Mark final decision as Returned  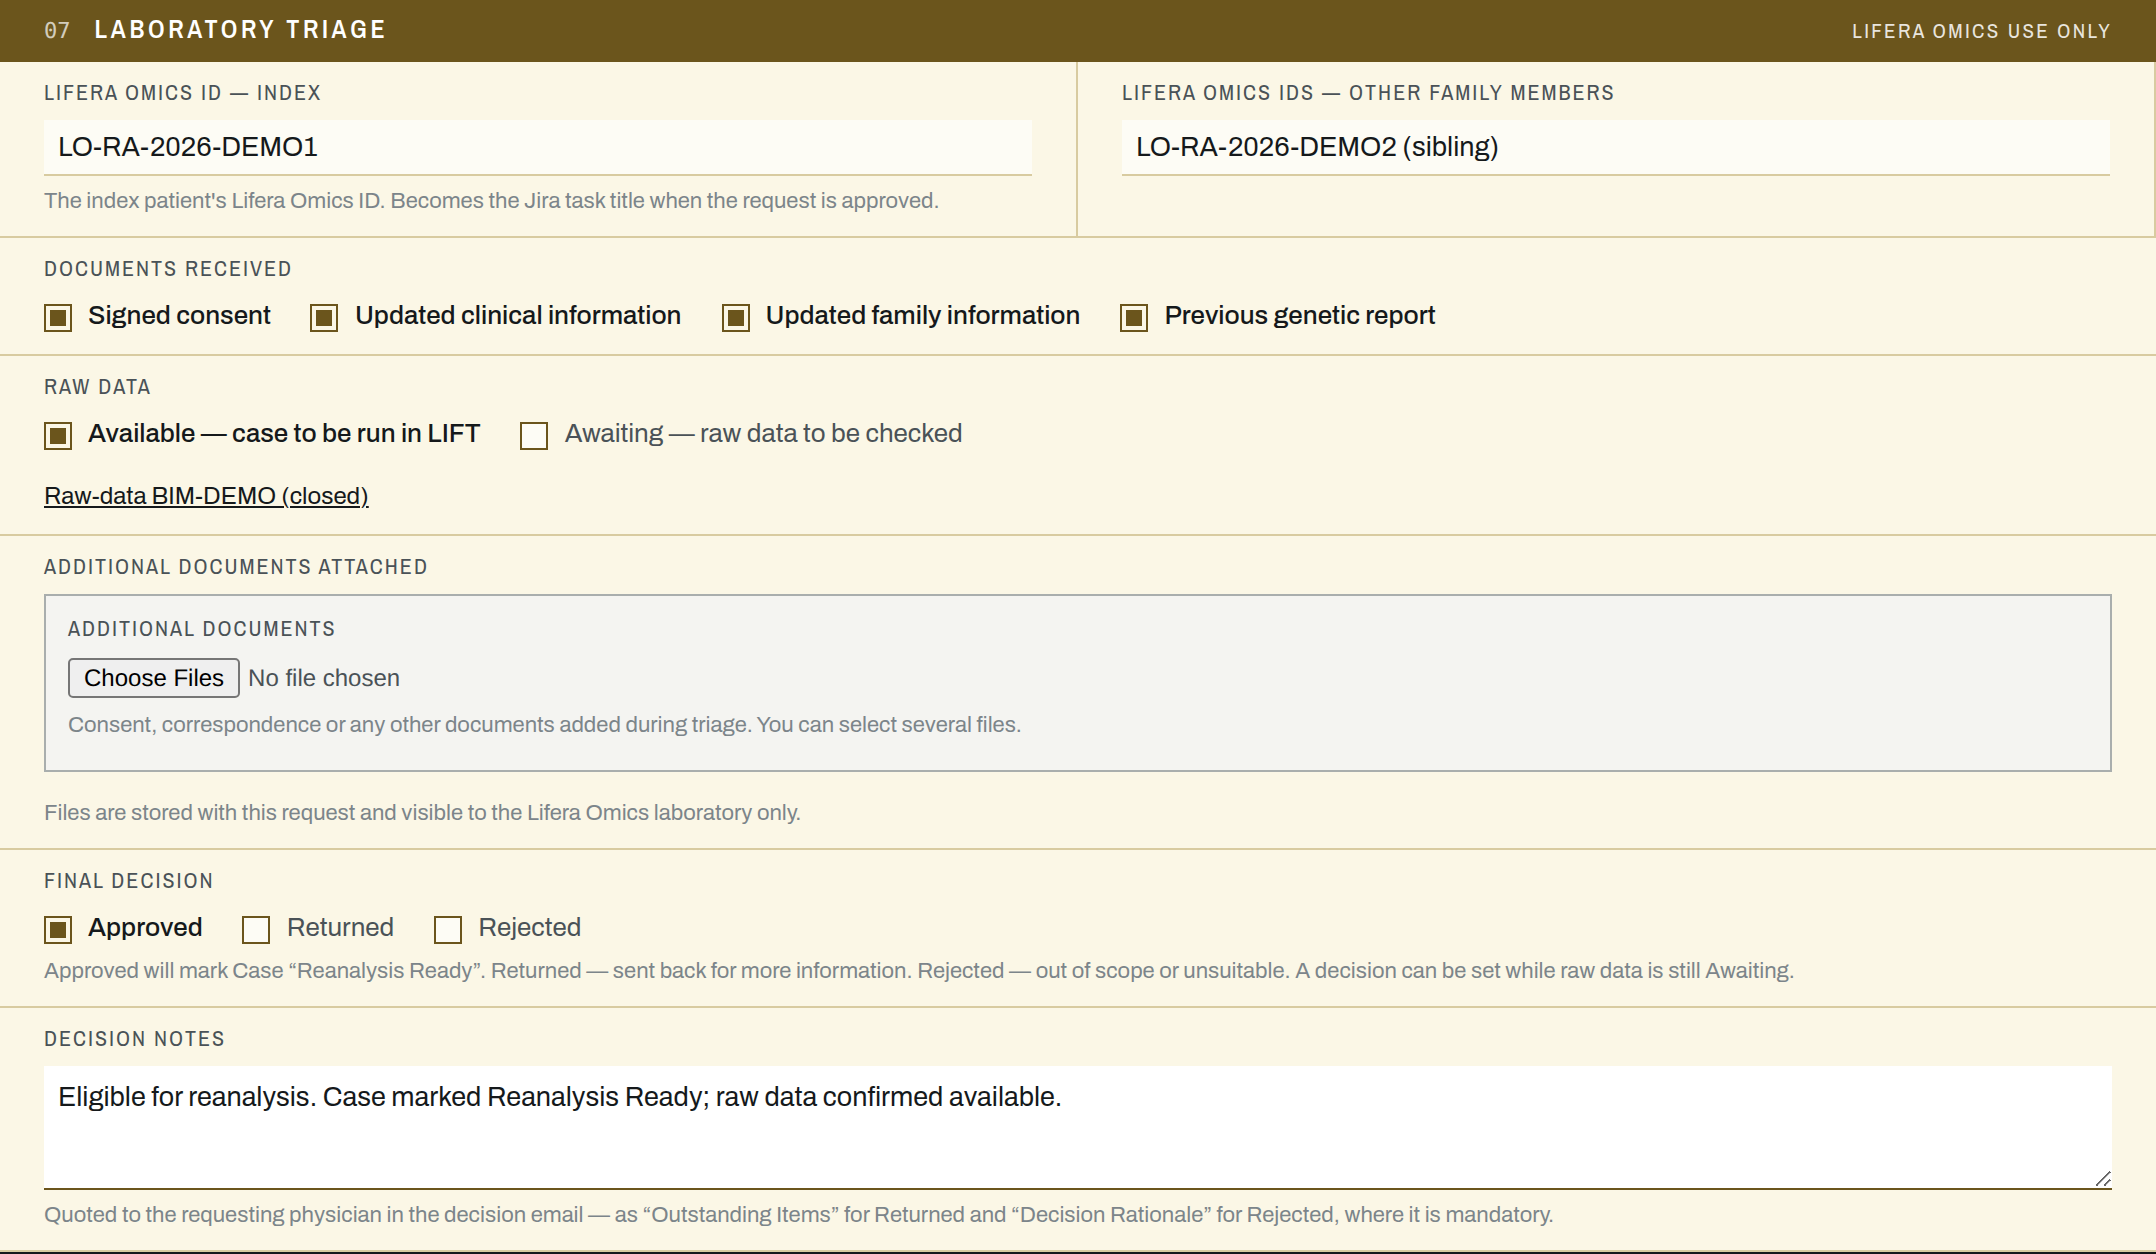(256, 930)
